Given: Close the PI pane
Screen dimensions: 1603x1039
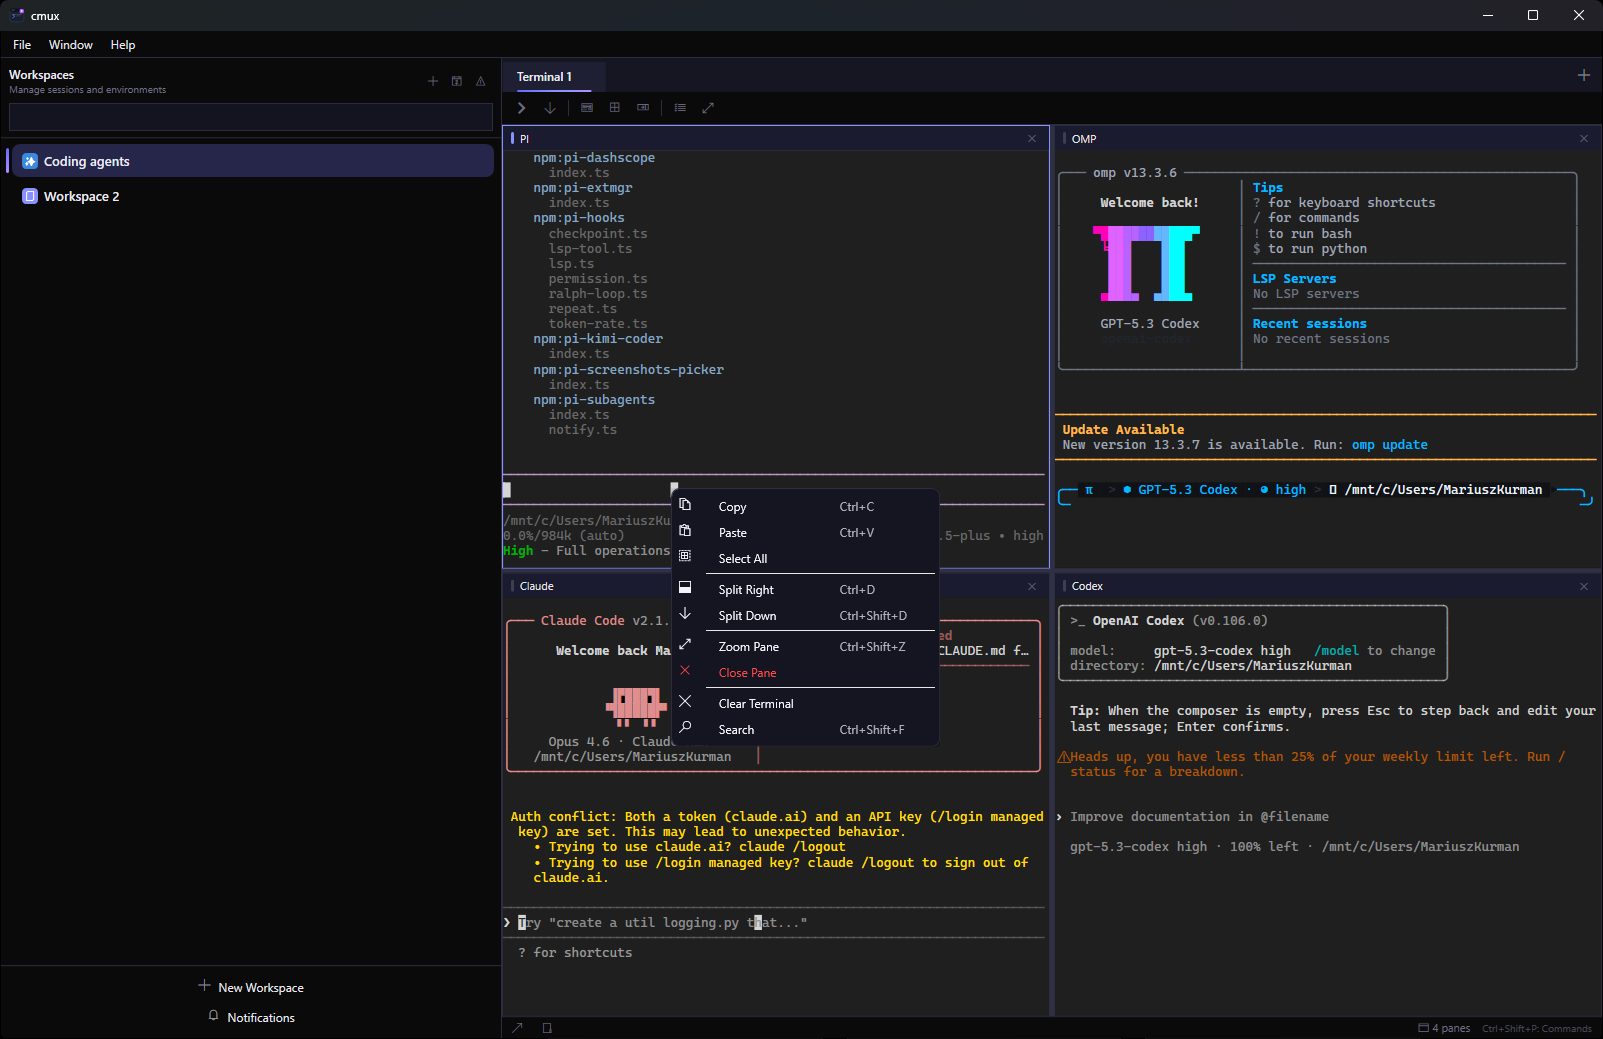Looking at the screenshot, I should coord(1032,139).
